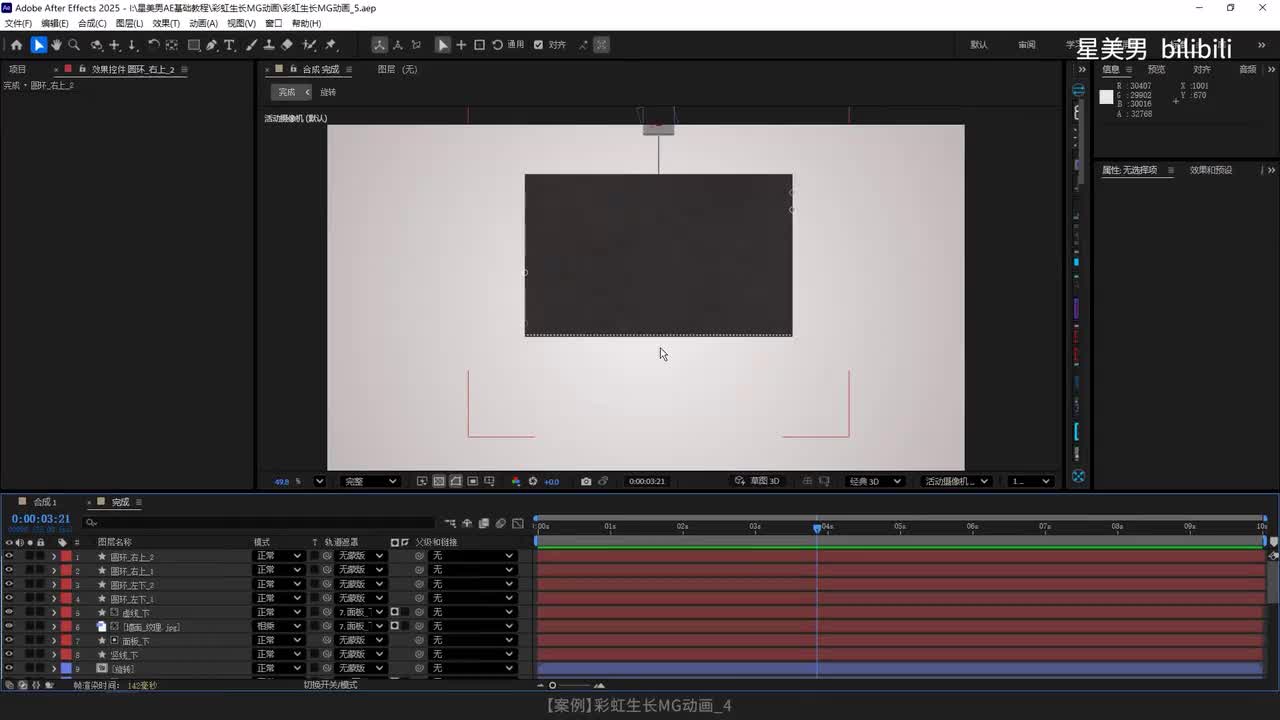This screenshot has width=1280, height=720.
Task: Open the 合成(C) menu
Action: 92,23
